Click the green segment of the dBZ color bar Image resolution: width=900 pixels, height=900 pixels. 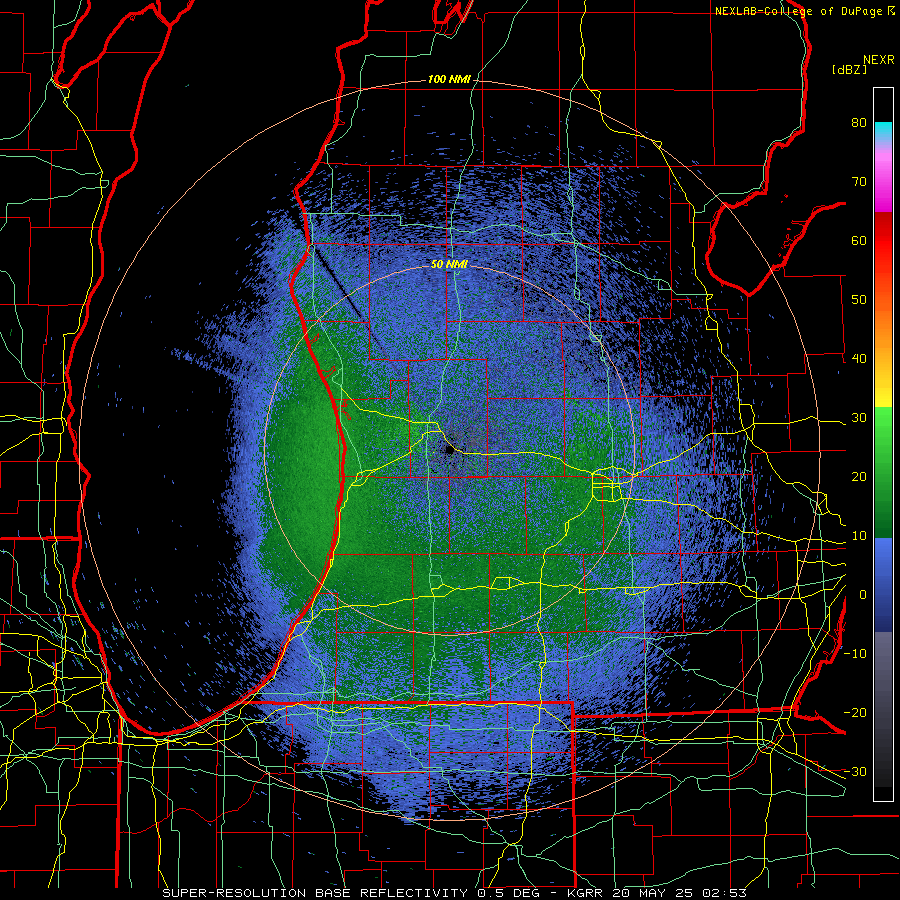point(883,472)
